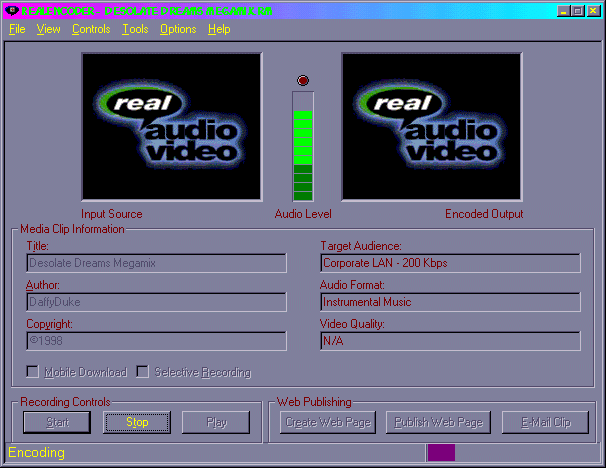Click the purple encoding progress block
The width and height of the screenshot is (606, 468).
tap(441, 453)
